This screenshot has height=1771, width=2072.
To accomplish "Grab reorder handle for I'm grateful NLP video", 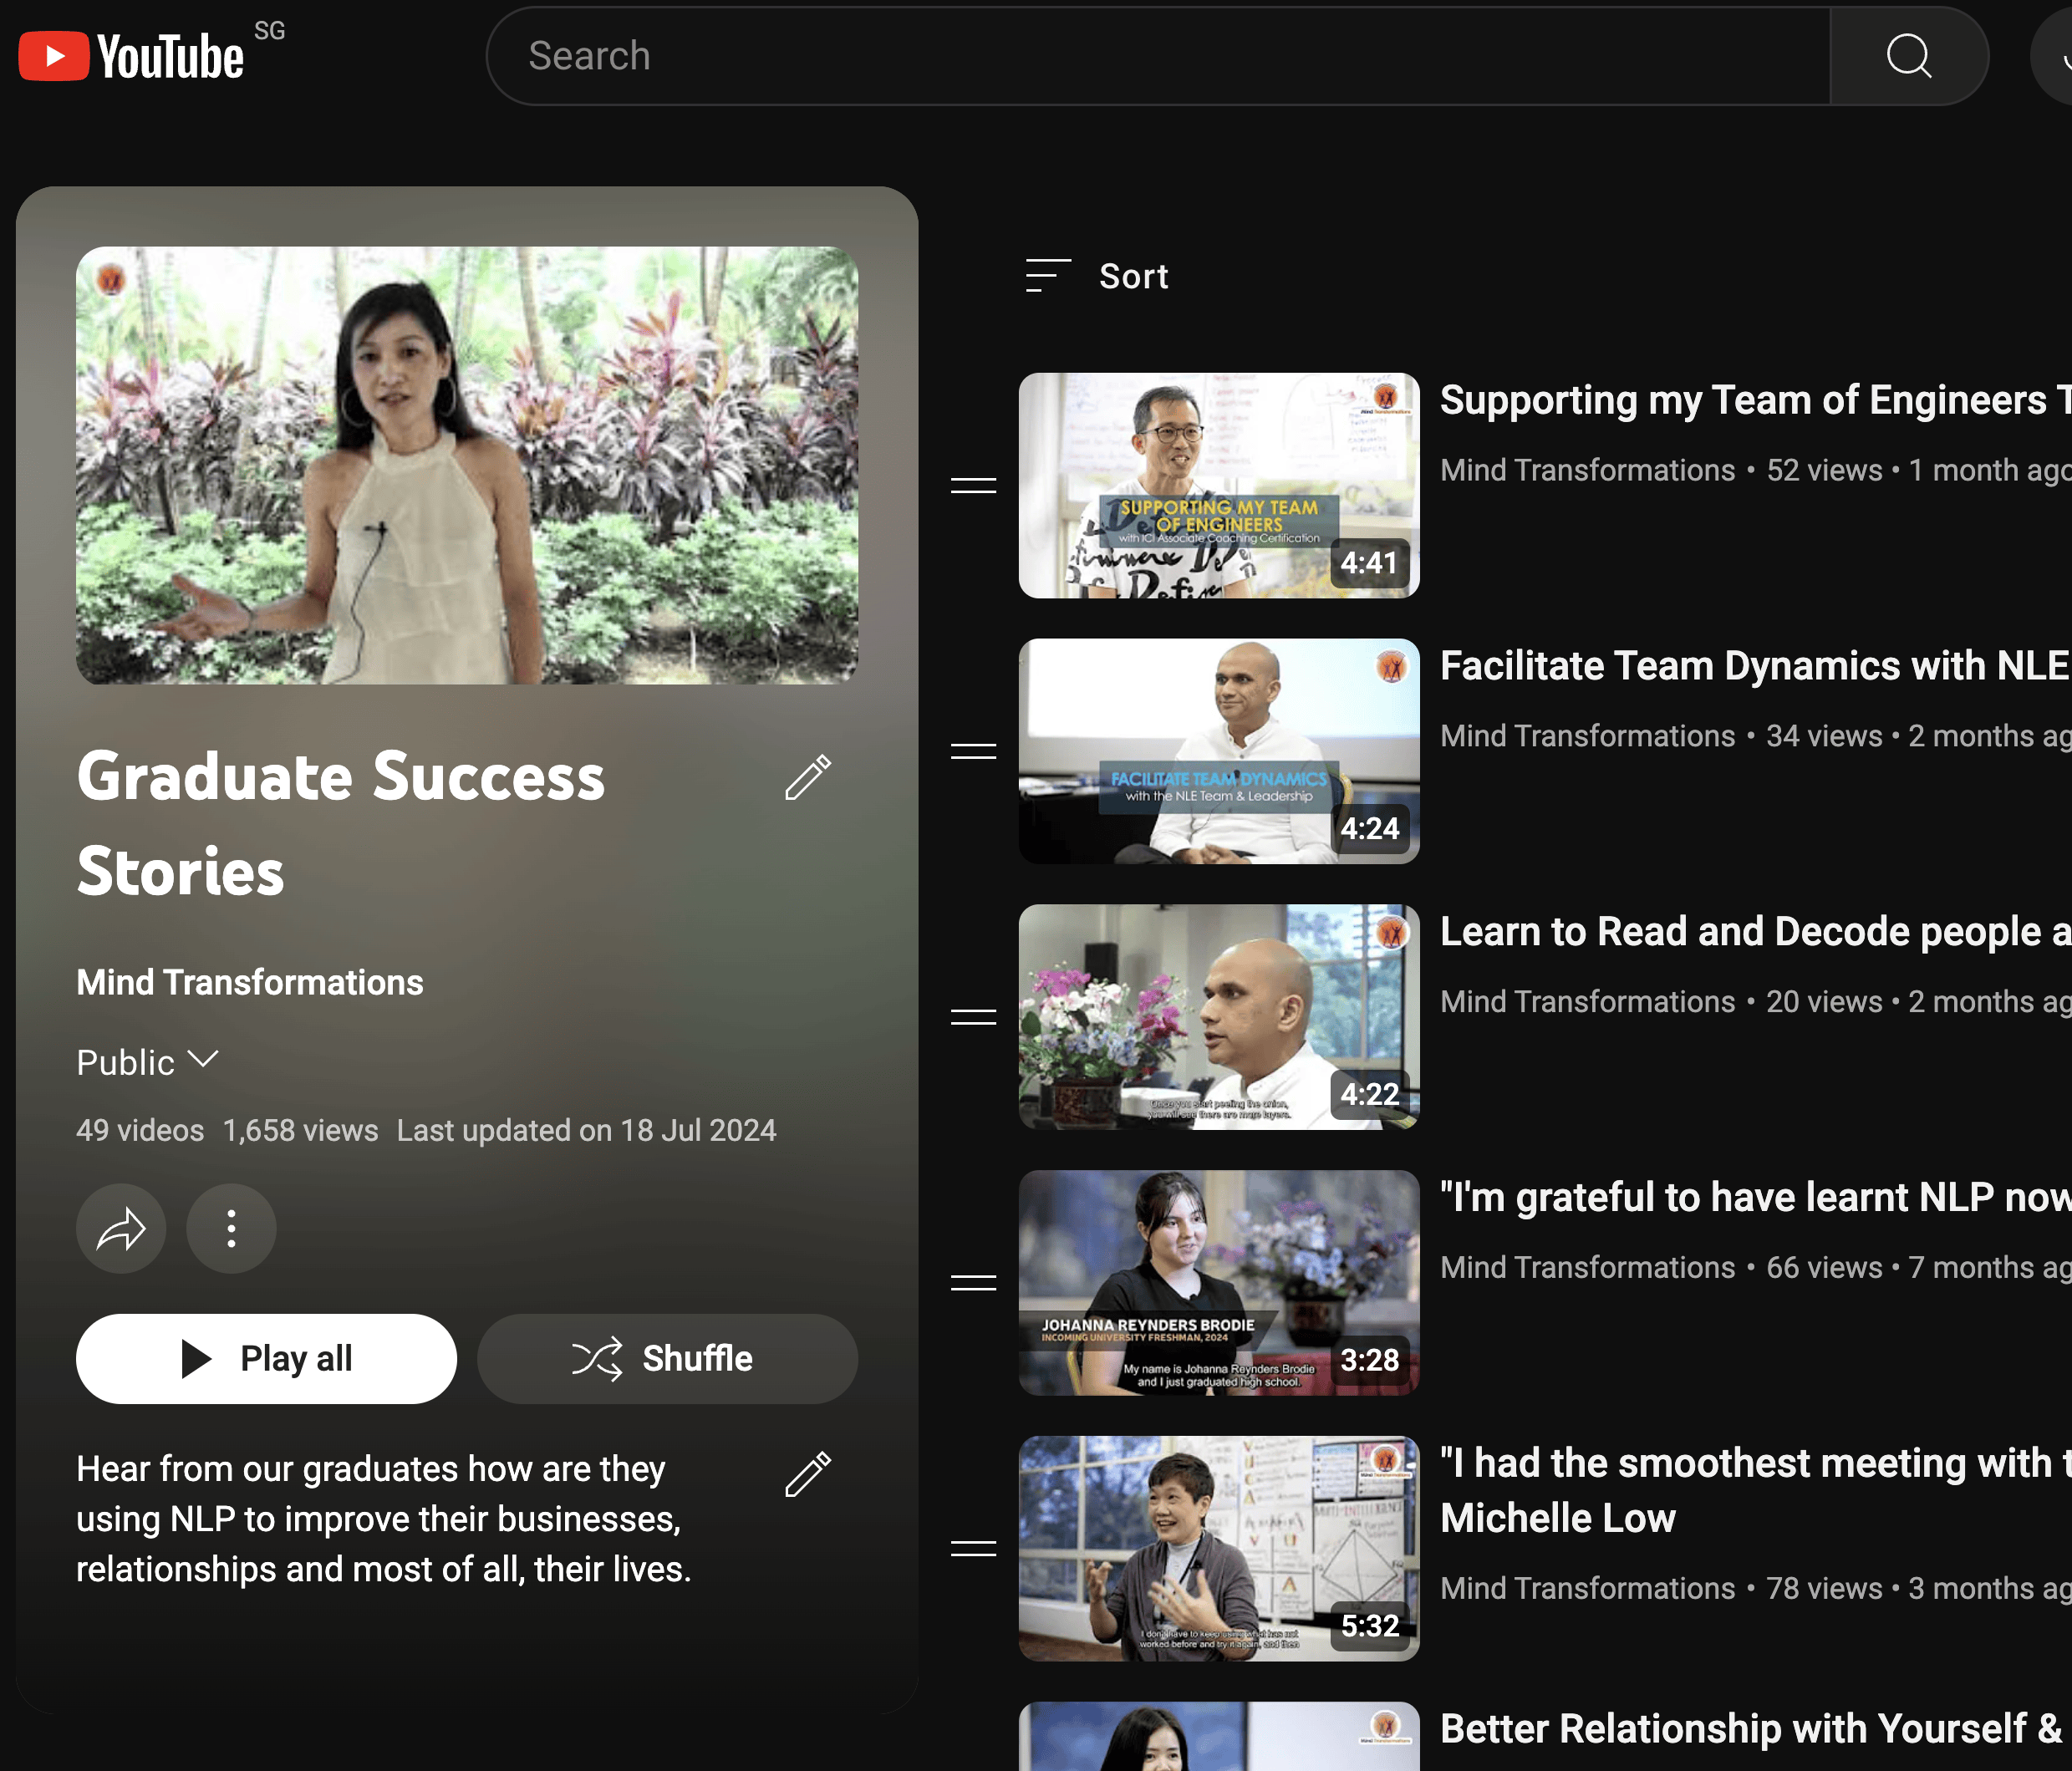I will coord(973,1283).
